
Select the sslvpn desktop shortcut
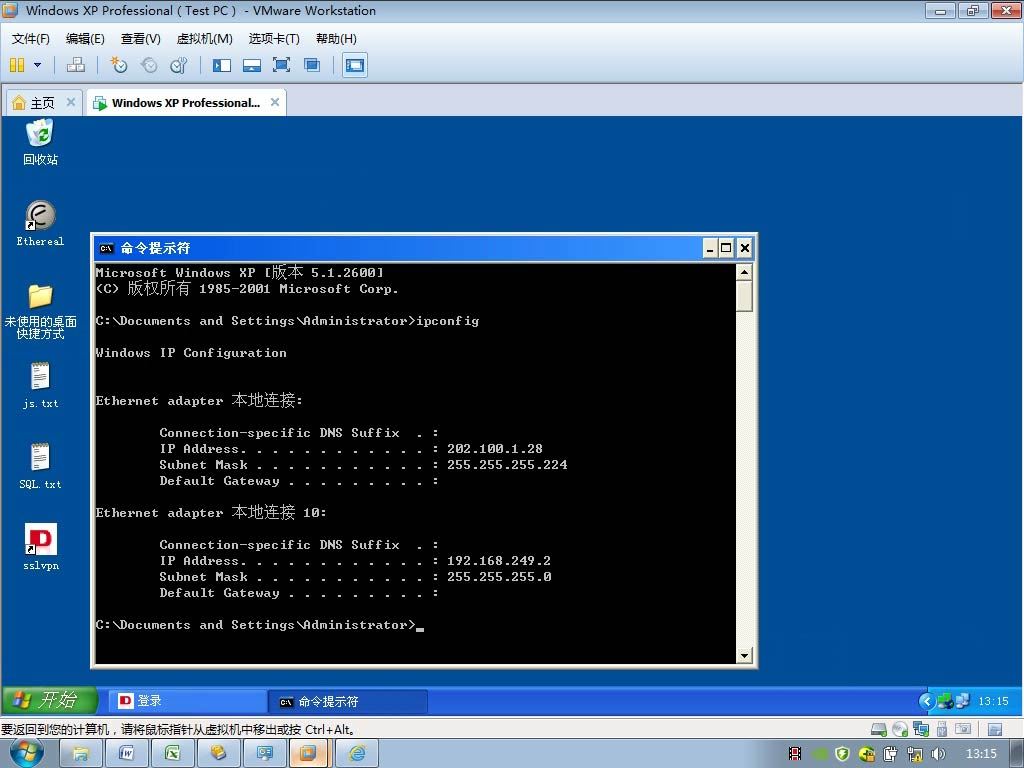point(40,547)
